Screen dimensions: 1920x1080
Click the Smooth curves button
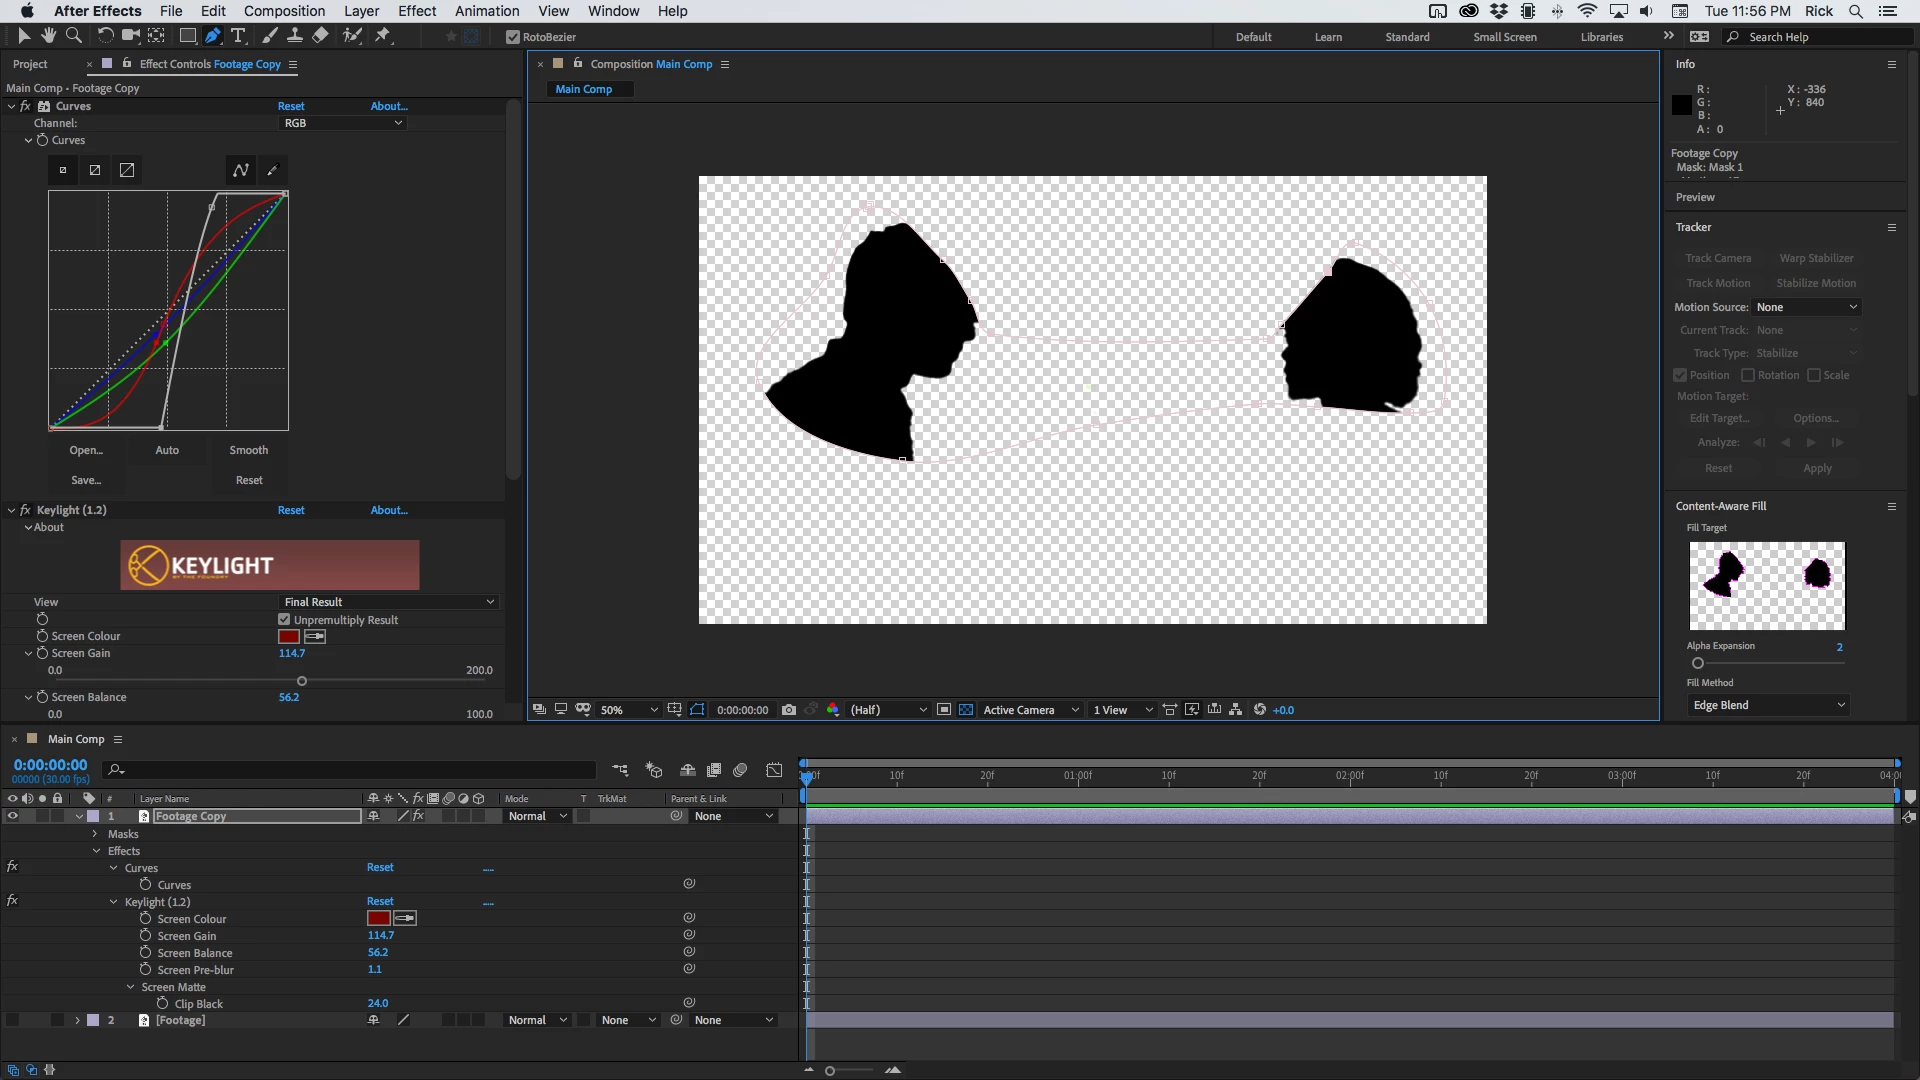pos(248,450)
